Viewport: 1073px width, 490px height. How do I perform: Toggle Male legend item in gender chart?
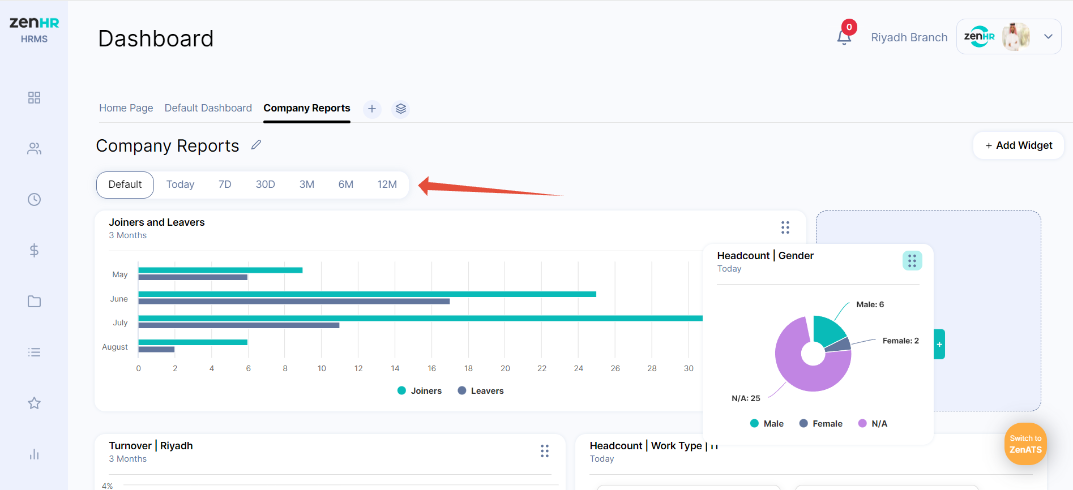tap(767, 424)
